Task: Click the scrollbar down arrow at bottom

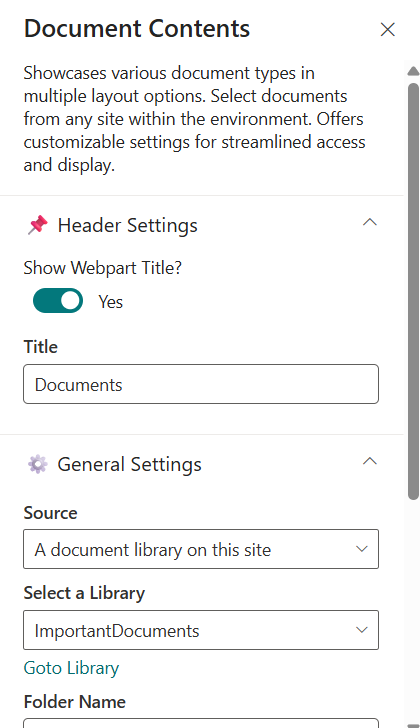Action: 414,725
